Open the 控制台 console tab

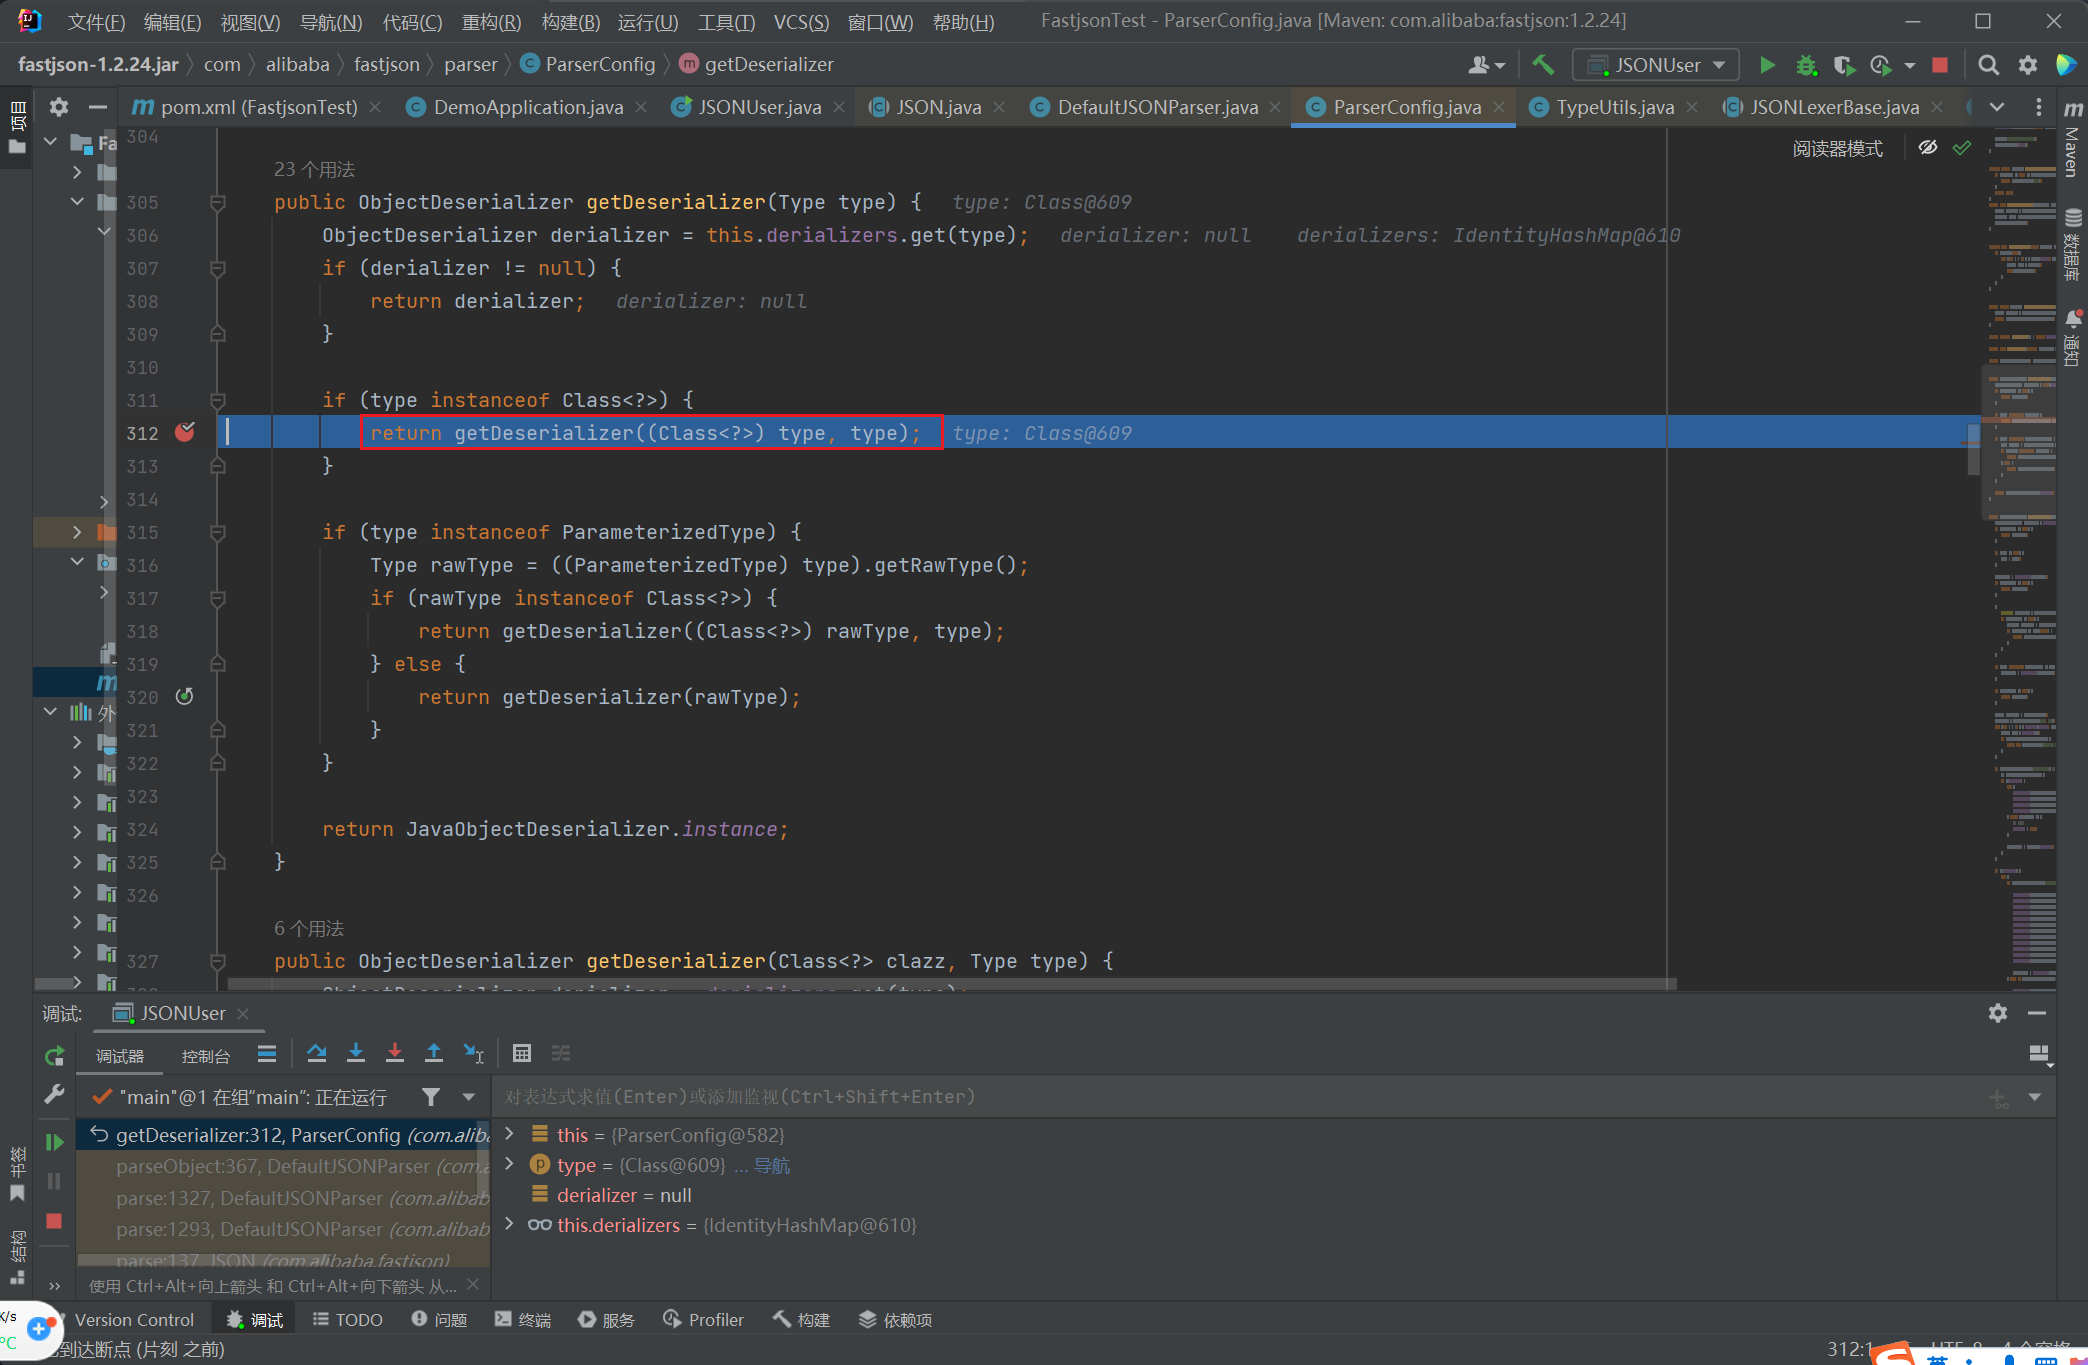(205, 1056)
